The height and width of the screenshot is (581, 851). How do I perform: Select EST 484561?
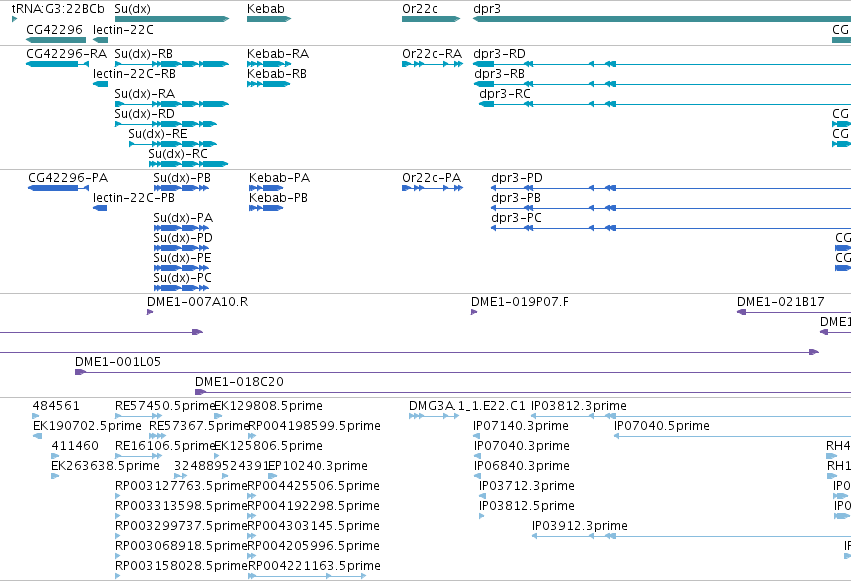pos(36,416)
